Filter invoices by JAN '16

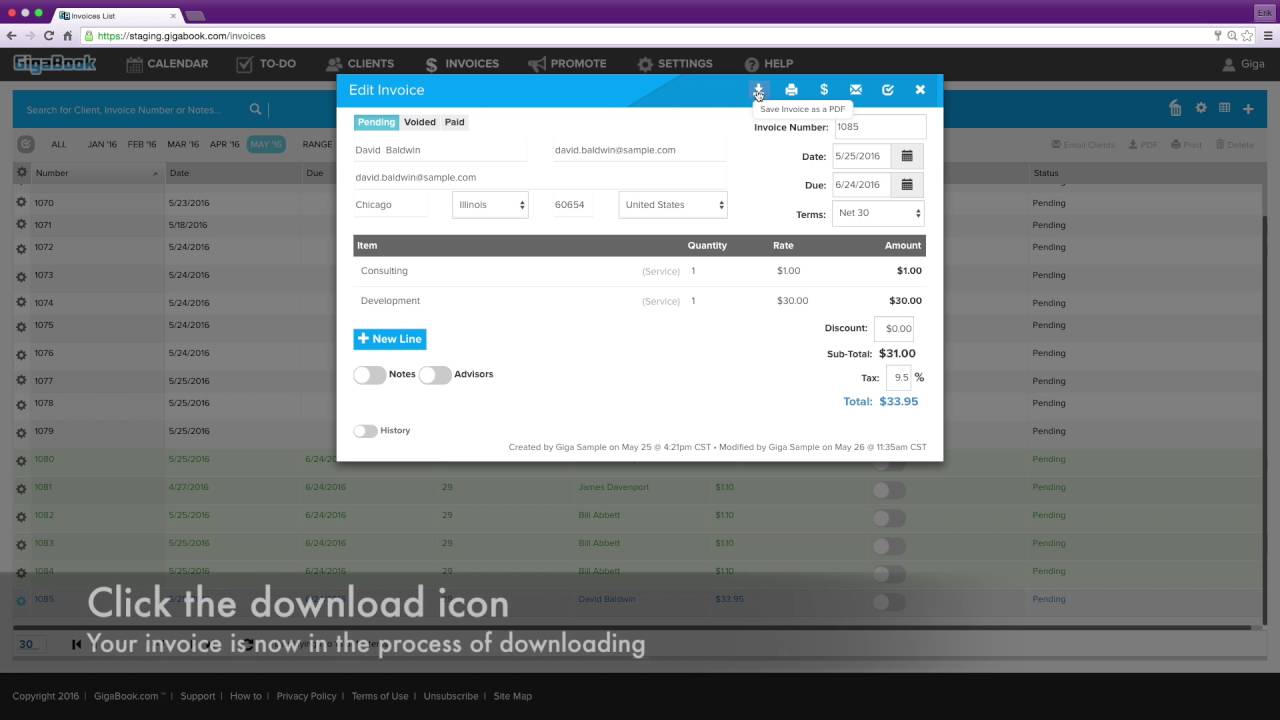click(x=102, y=145)
